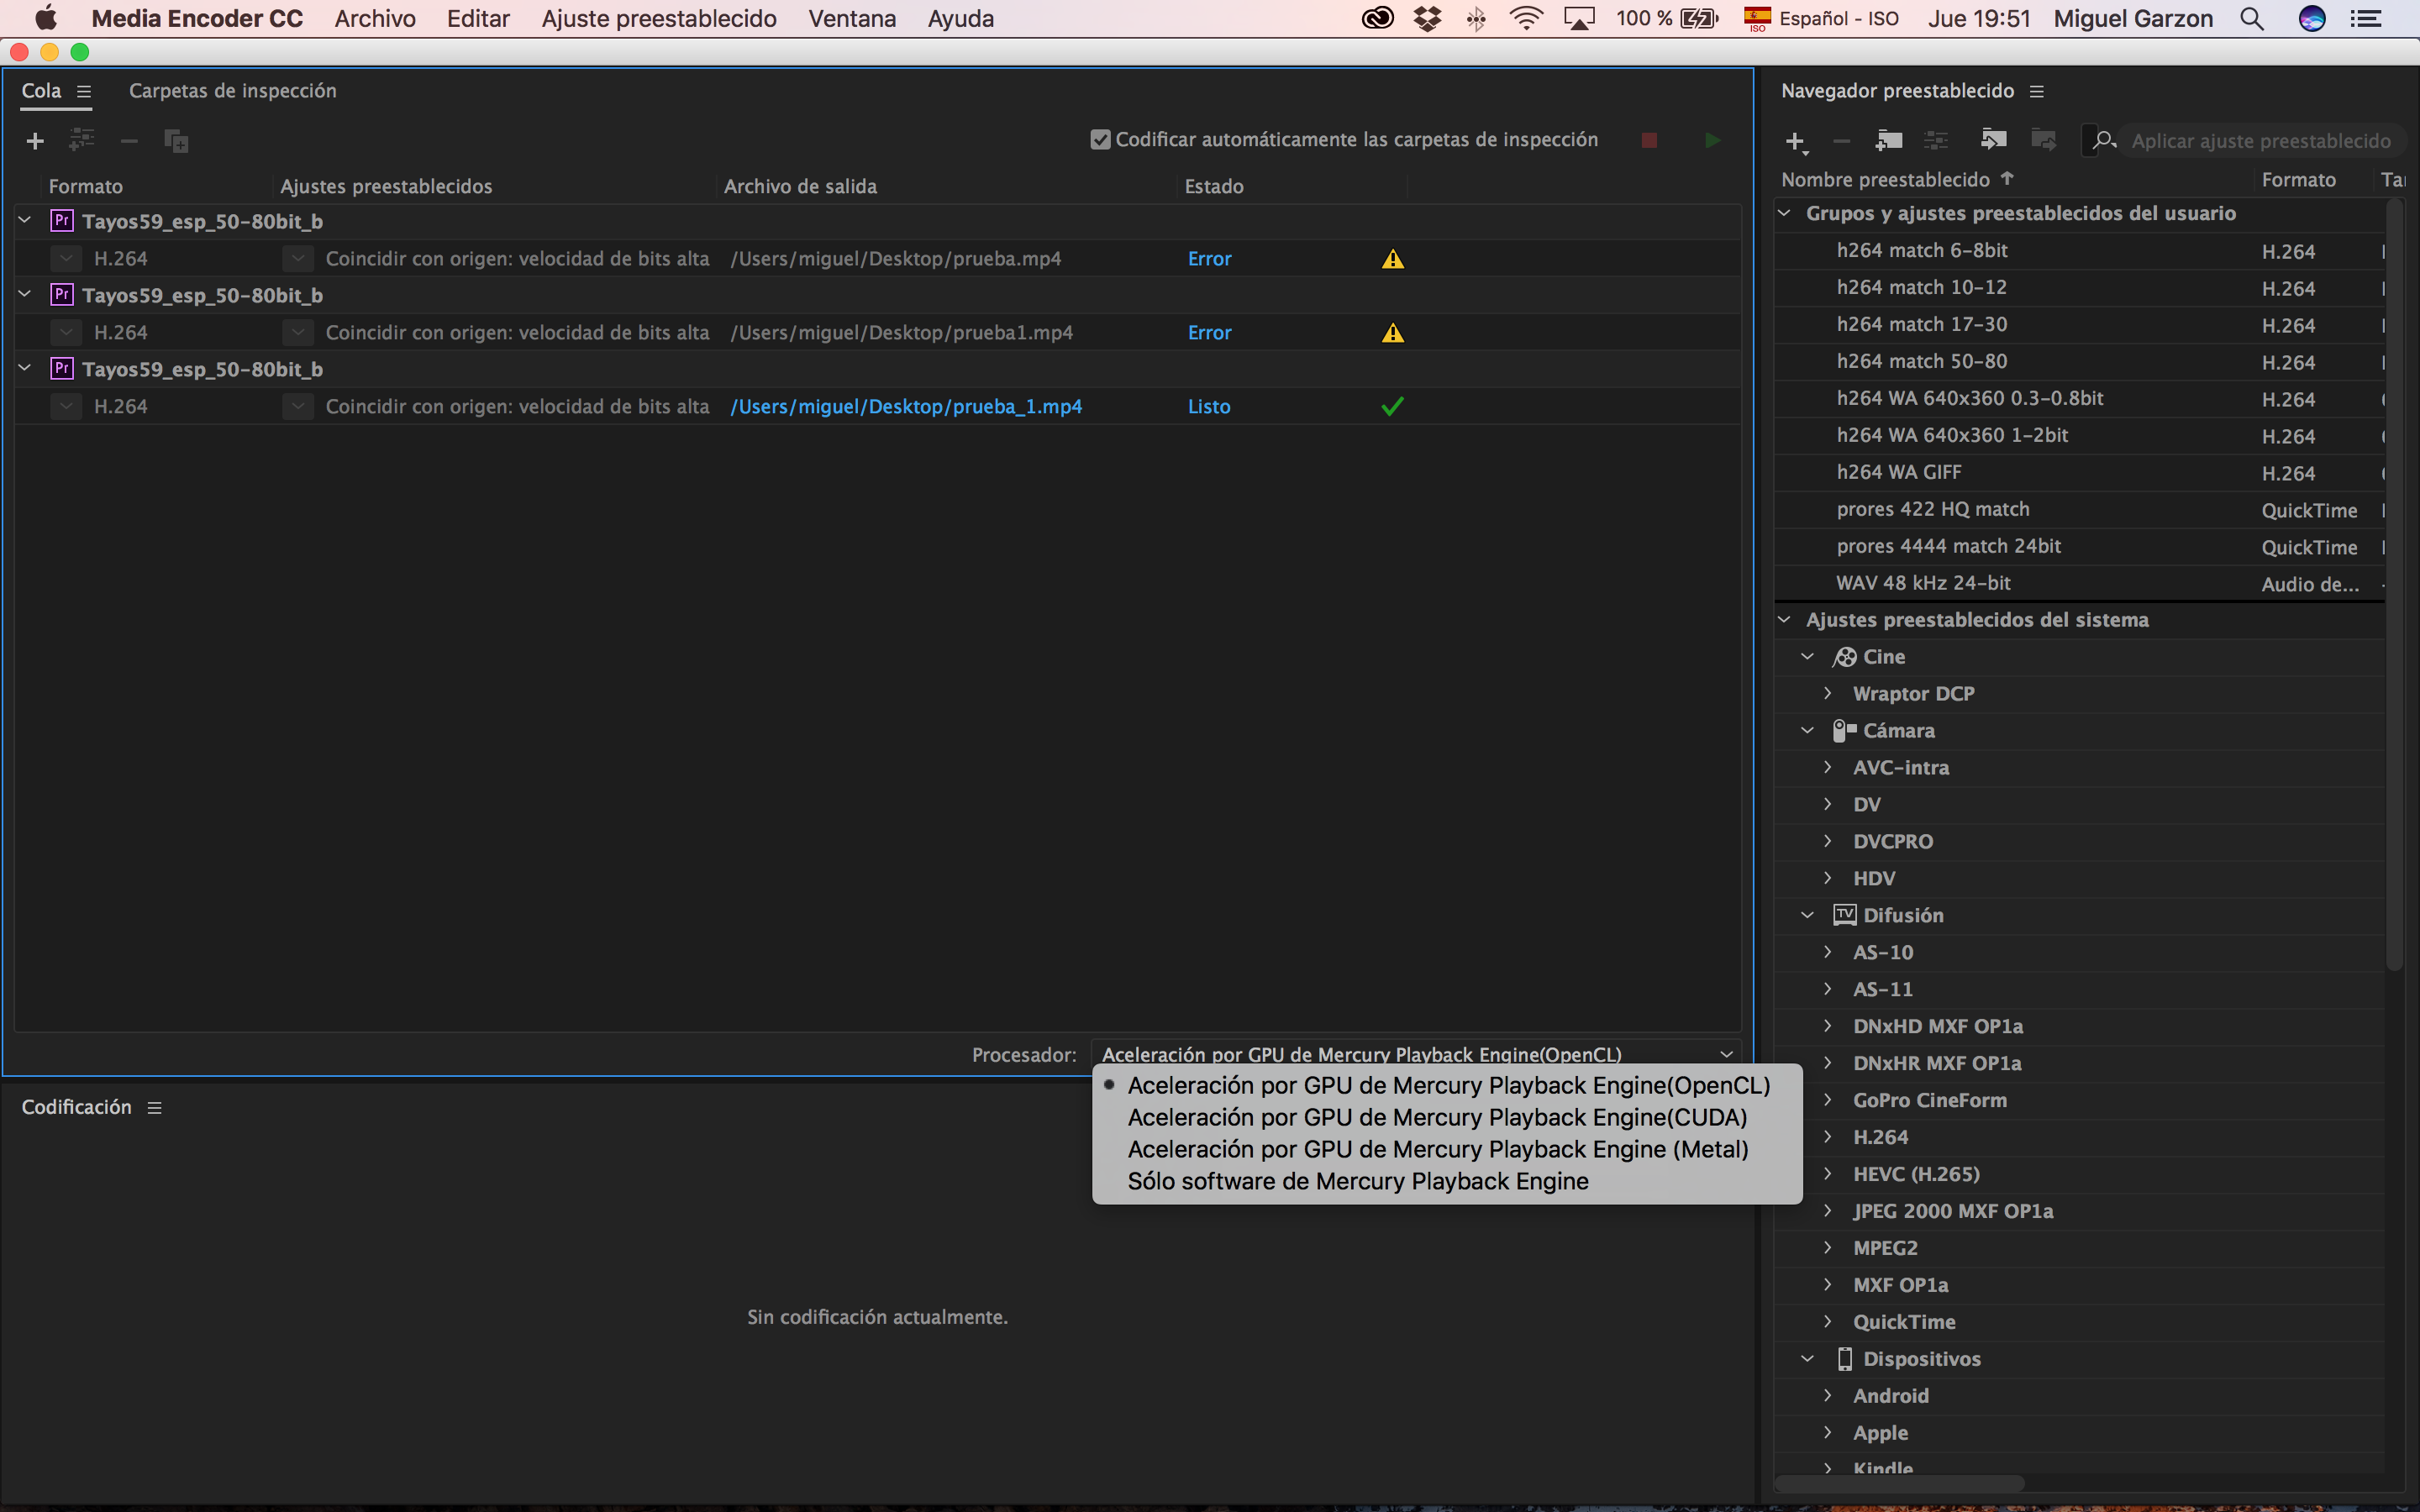Screen dimensions: 2420x1512
Task: Expand the Cámara presets category
Action: 1805,730
